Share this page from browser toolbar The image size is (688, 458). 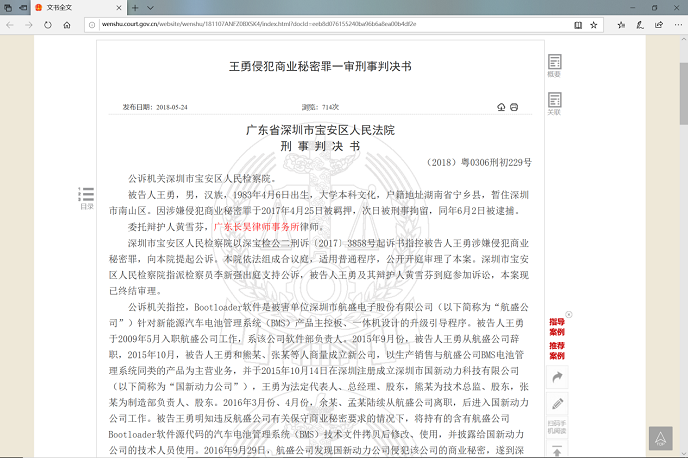coord(659,25)
